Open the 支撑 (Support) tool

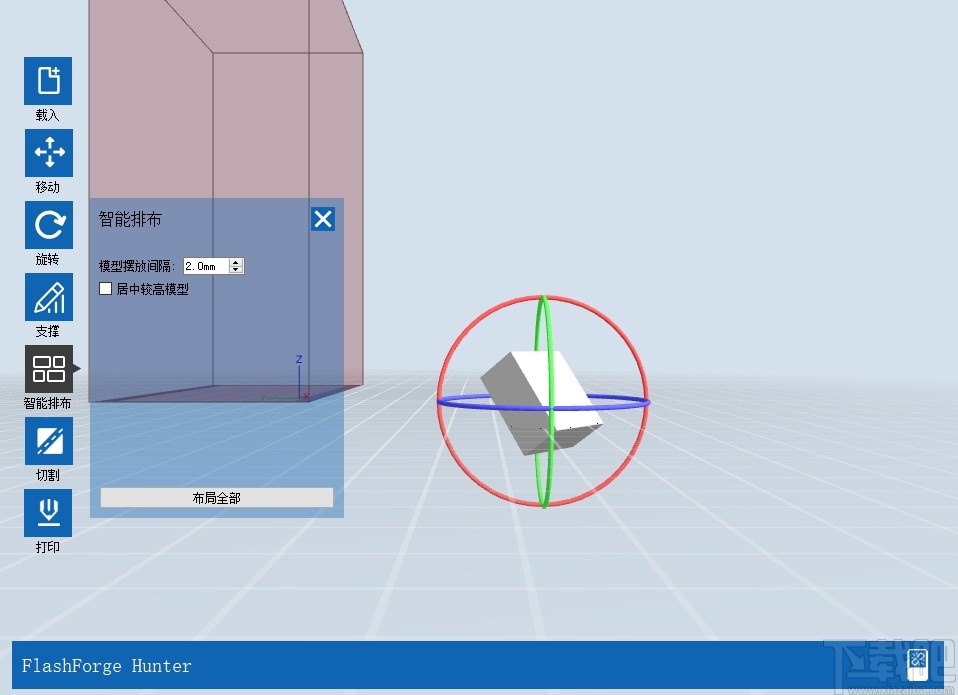[47, 297]
